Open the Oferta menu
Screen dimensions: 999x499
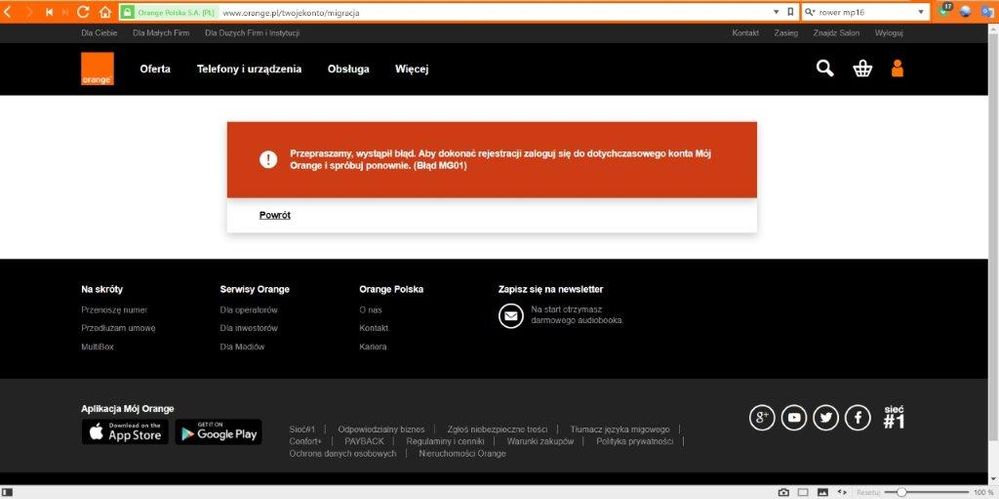(155, 69)
